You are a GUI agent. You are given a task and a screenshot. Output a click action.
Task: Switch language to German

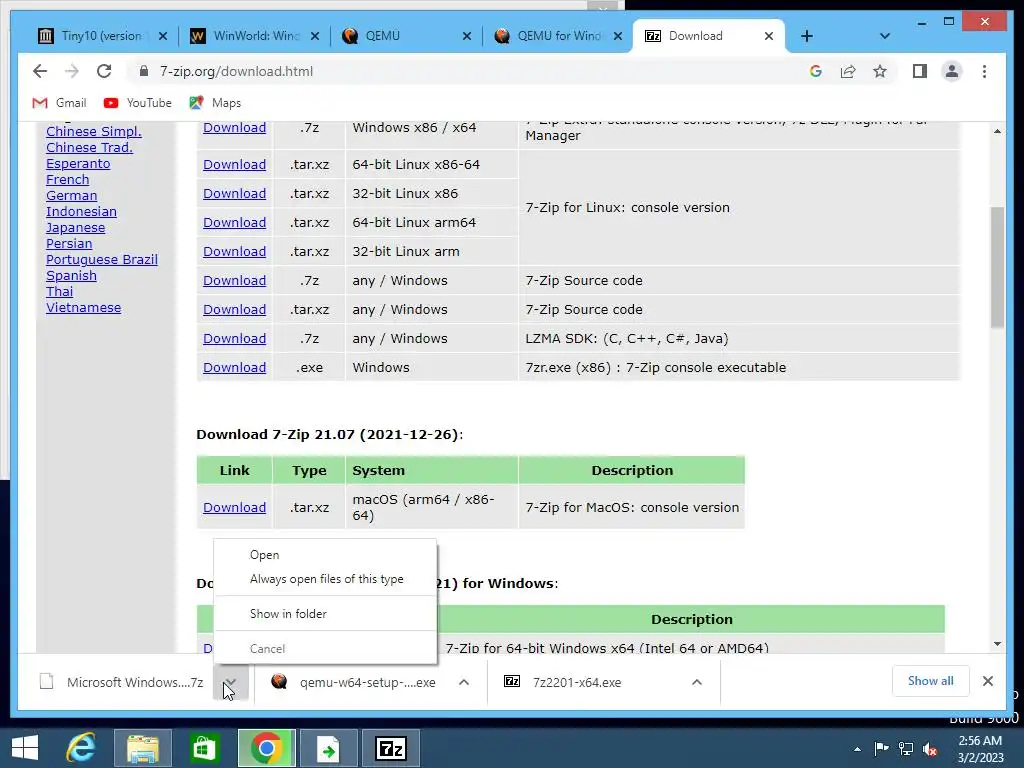coord(72,195)
